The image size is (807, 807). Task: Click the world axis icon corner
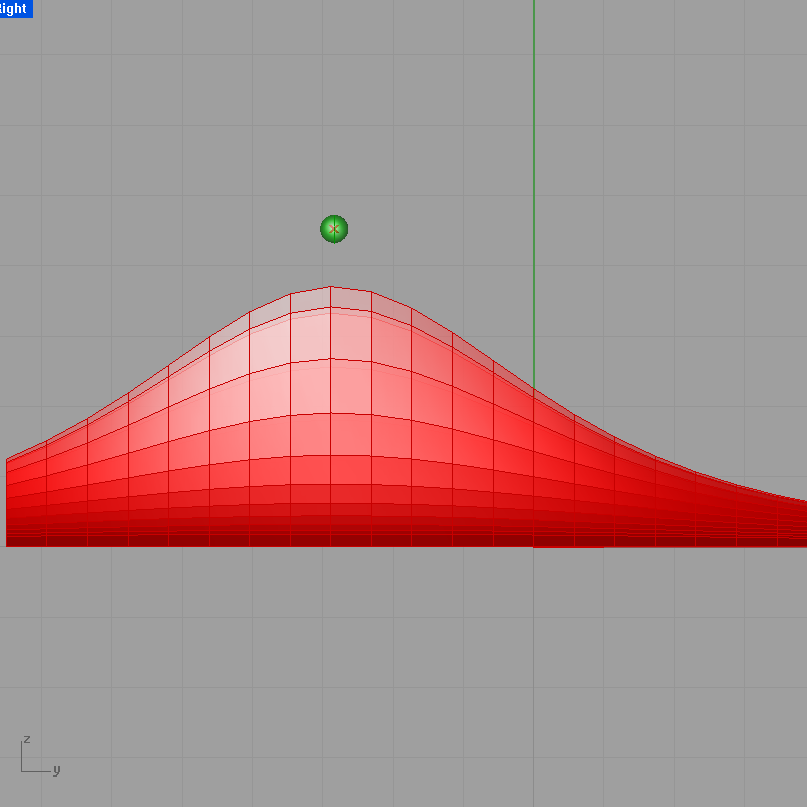[x=23, y=771]
